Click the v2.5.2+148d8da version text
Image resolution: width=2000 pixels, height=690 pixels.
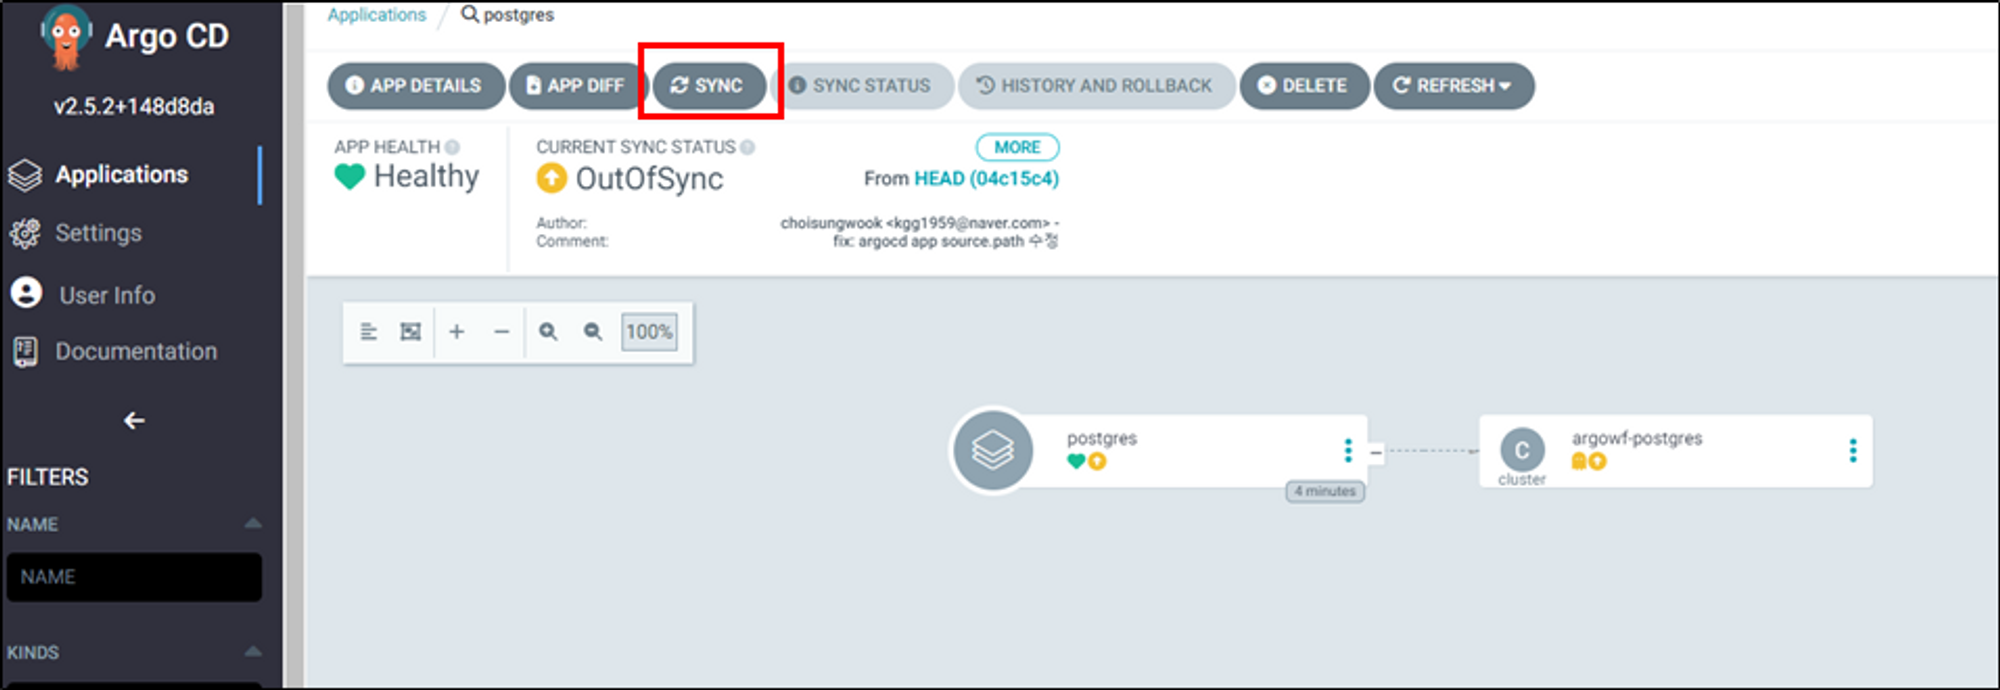134,106
